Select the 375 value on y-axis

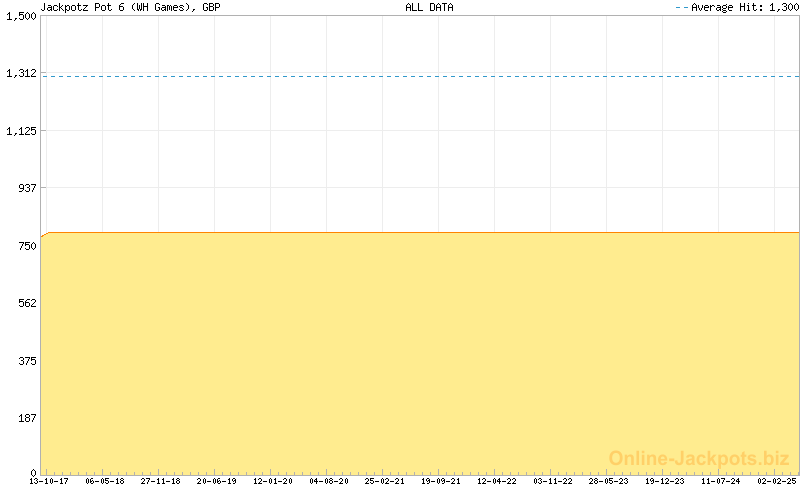coord(26,360)
